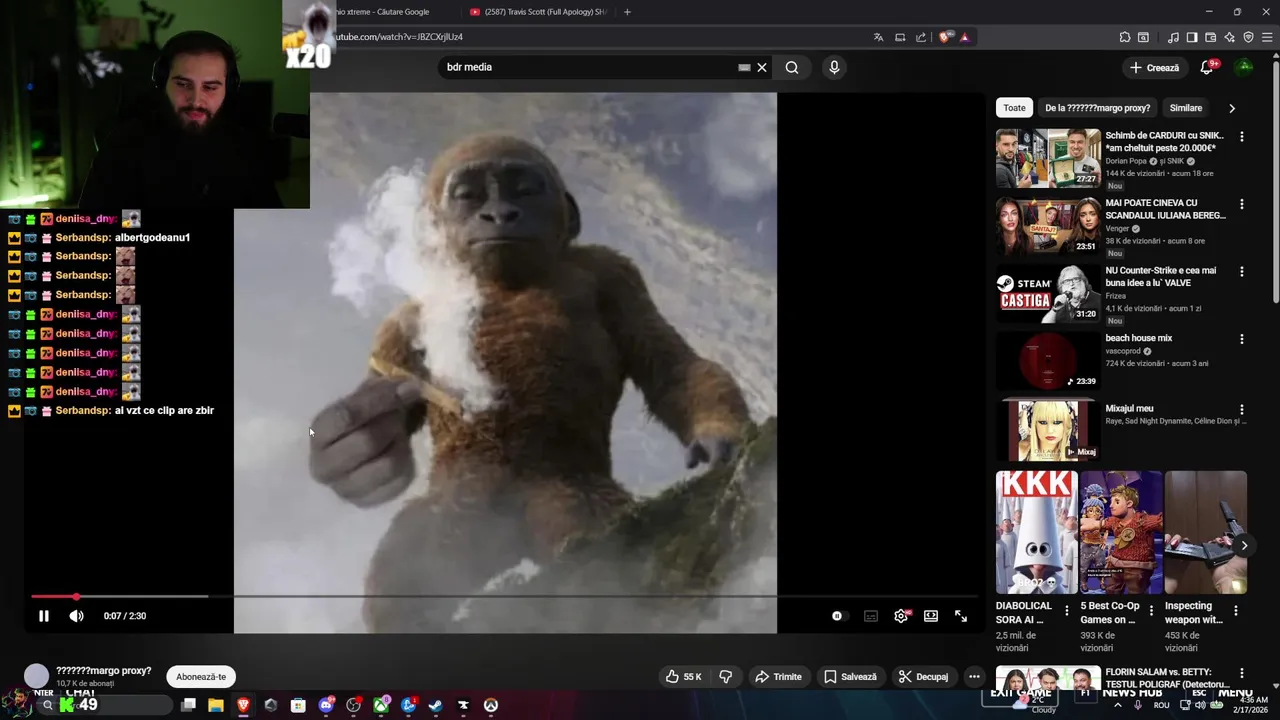Open options for 5 Best Co-Op Games short
The height and width of the screenshot is (720, 1280).
tap(1151, 610)
